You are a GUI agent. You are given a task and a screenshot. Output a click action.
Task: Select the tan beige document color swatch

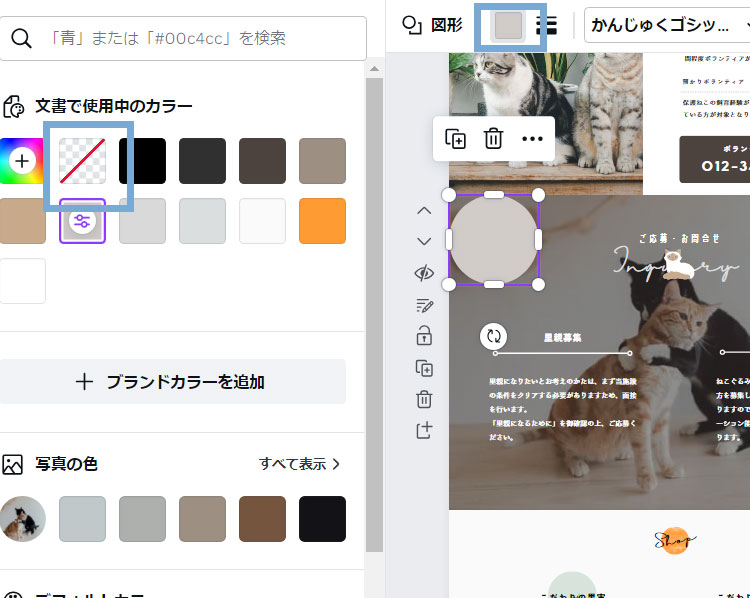22,221
